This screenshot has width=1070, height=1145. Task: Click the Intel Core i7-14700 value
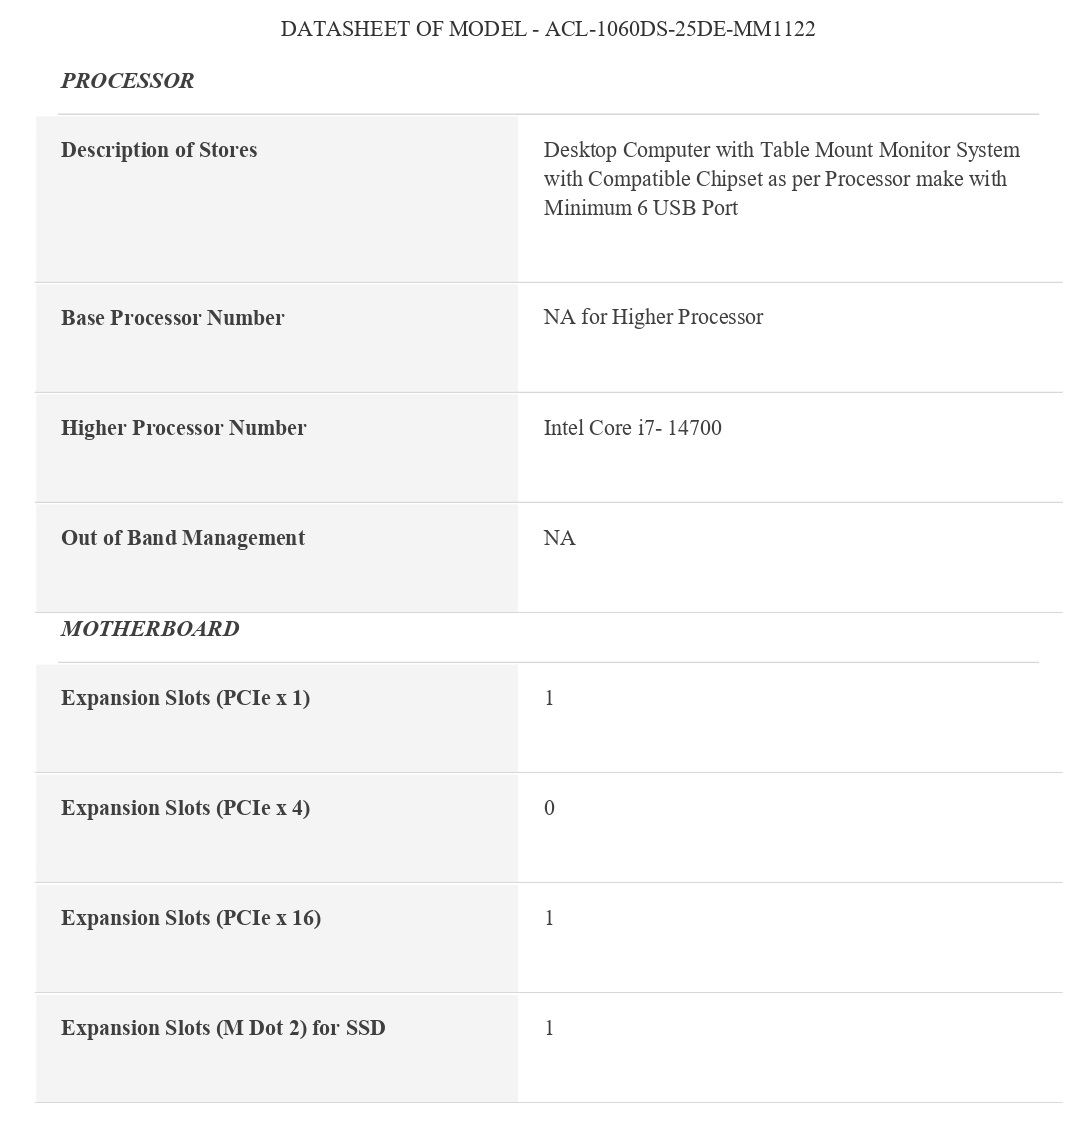[632, 428]
